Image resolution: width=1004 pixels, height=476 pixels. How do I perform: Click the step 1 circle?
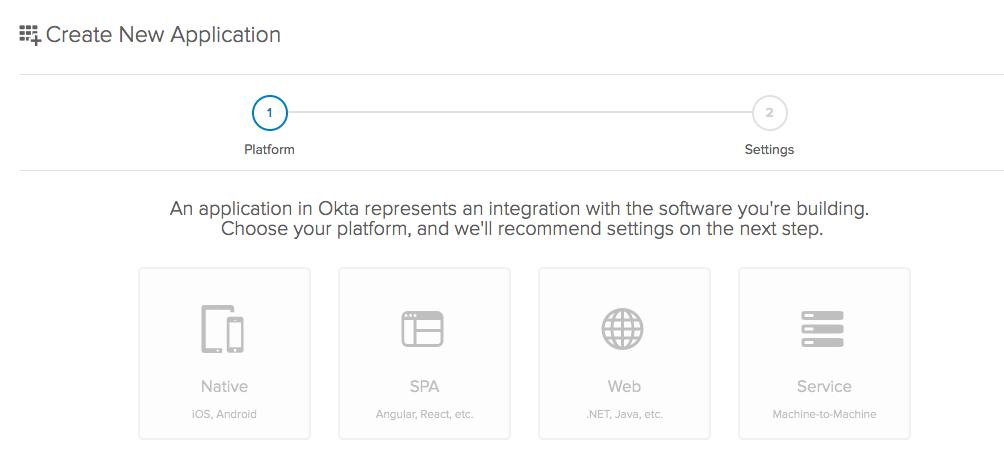pos(270,113)
